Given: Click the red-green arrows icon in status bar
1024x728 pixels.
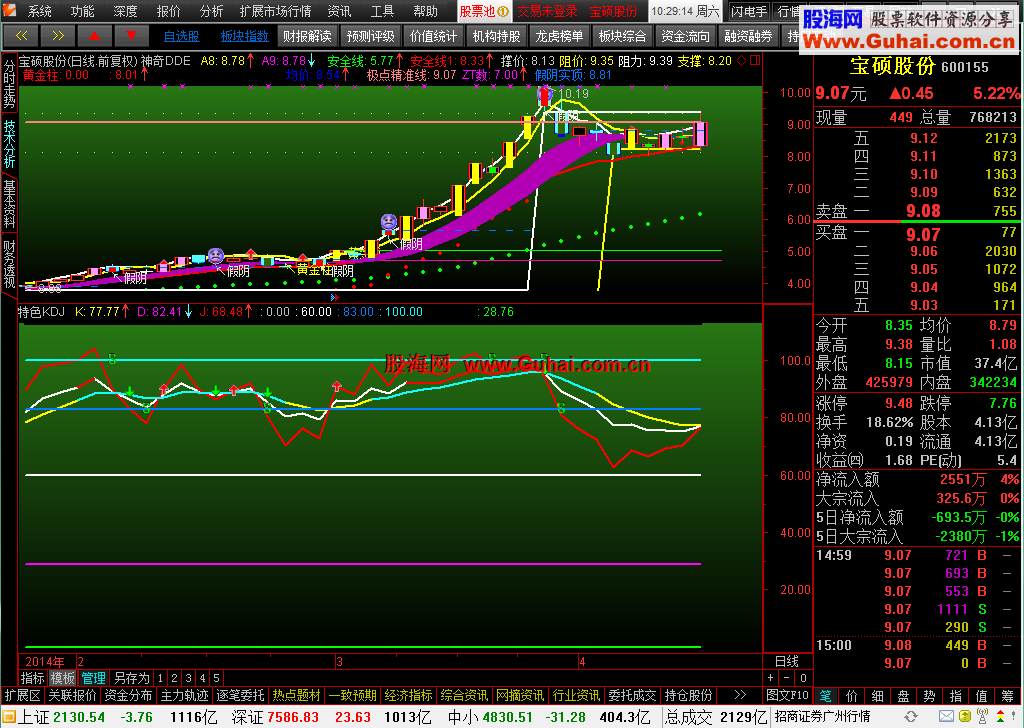Looking at the screenshot, I should pos(1000,717).
